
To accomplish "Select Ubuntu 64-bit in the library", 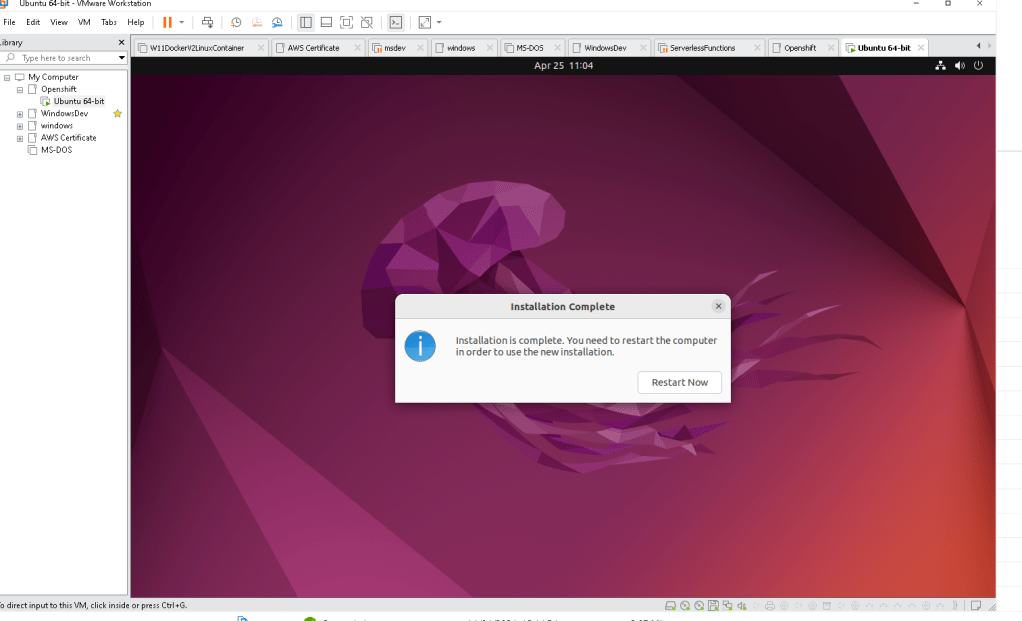I will 78,101.
